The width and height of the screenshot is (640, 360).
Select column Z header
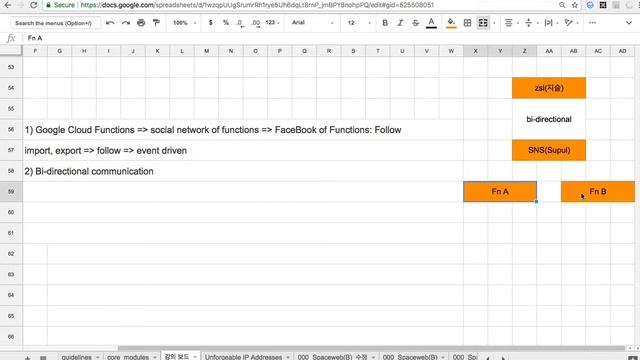coord(524,51)
